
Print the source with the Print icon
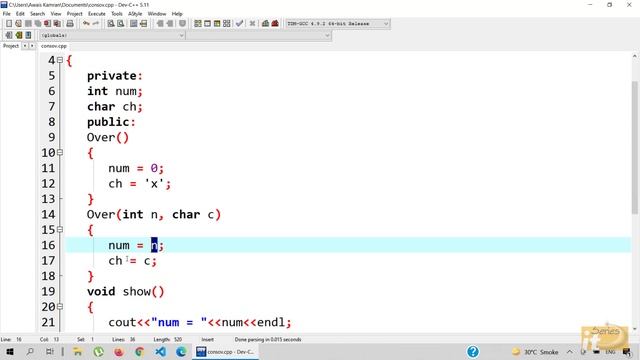click(x=70, y=24)
